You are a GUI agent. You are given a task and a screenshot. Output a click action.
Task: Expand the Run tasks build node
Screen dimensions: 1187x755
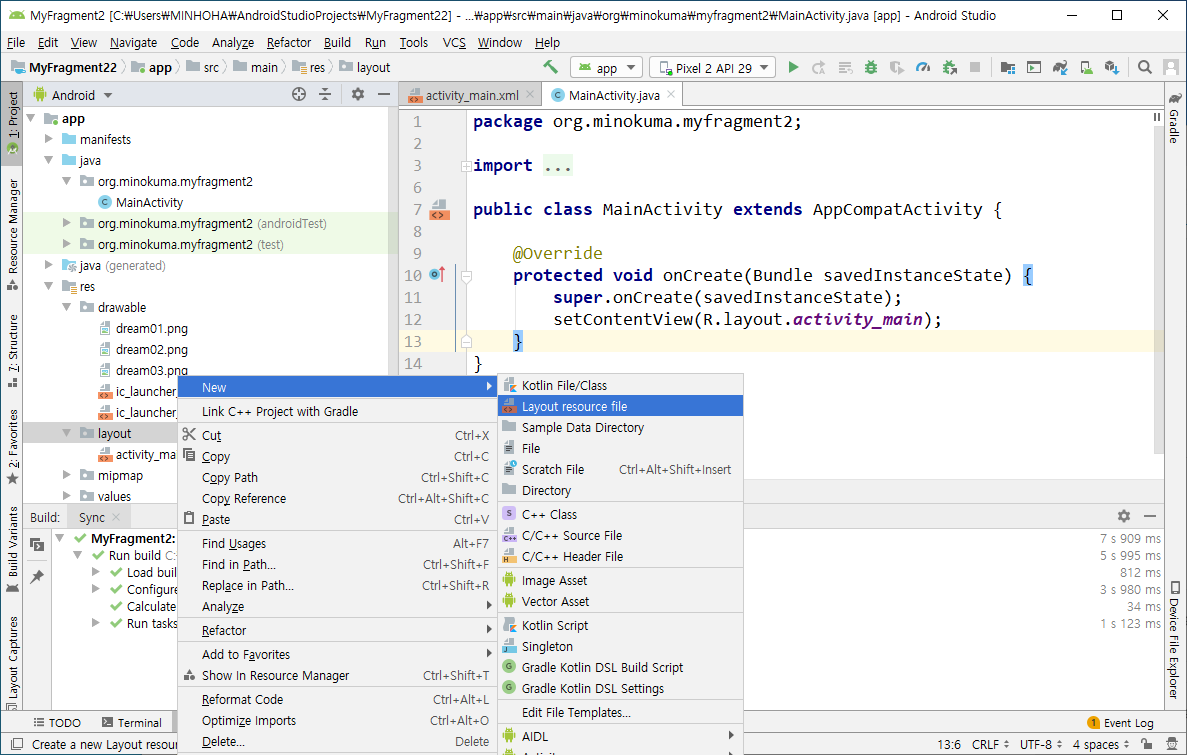(x=95, y=623)
